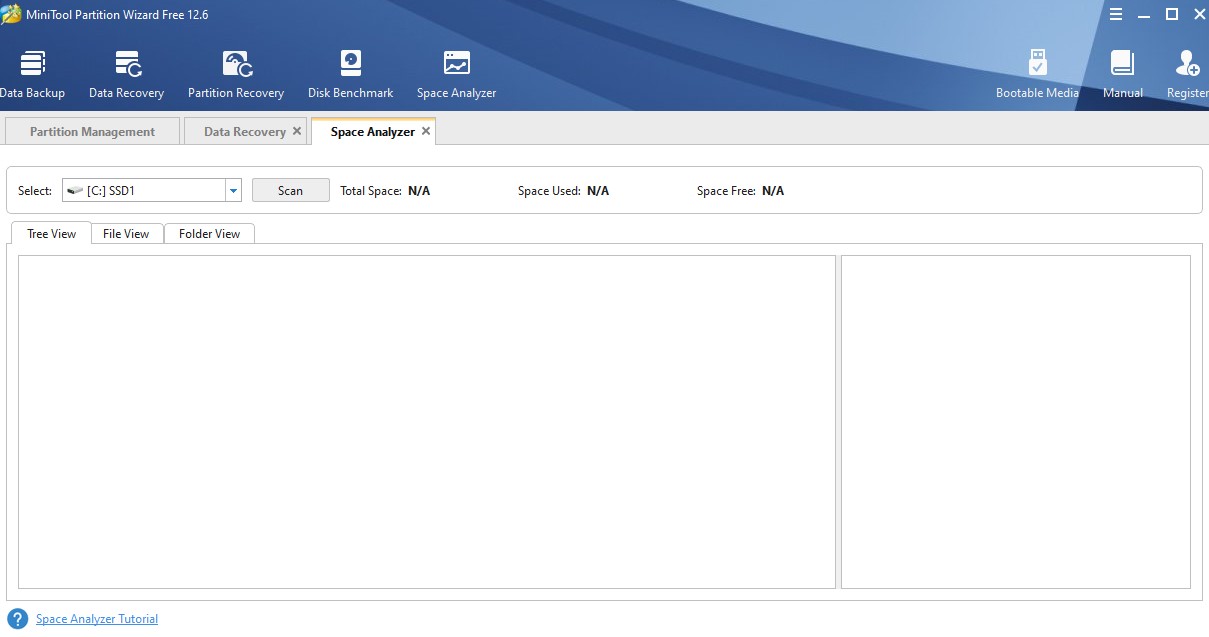The width and height of the screenshot is (1209, 637).
Task: Switch to Tree View tab
Action: coord(51,233)
